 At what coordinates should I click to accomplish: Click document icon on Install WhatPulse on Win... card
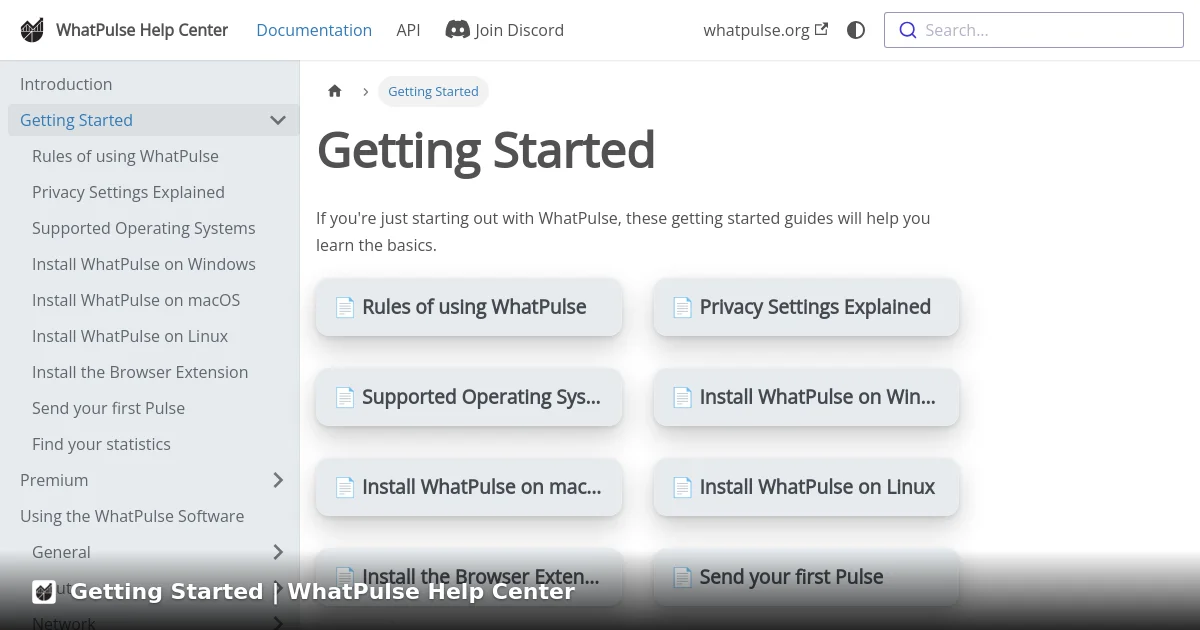tap(682, 397)
